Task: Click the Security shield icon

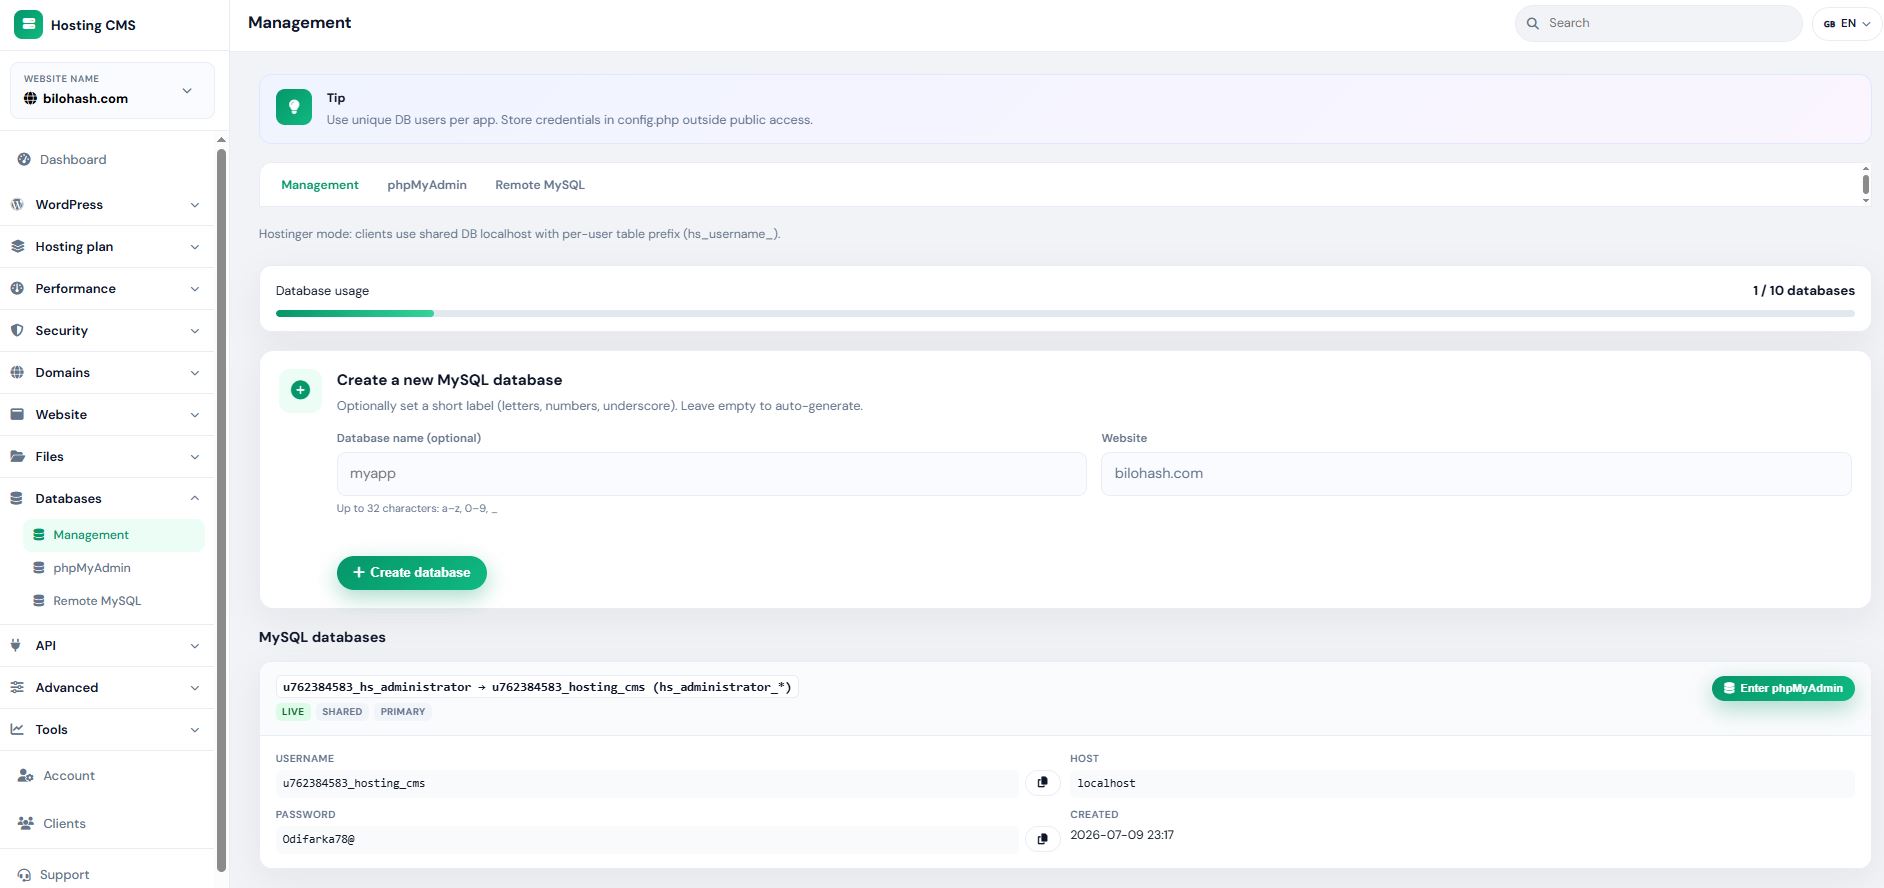Action: [17, 330]
